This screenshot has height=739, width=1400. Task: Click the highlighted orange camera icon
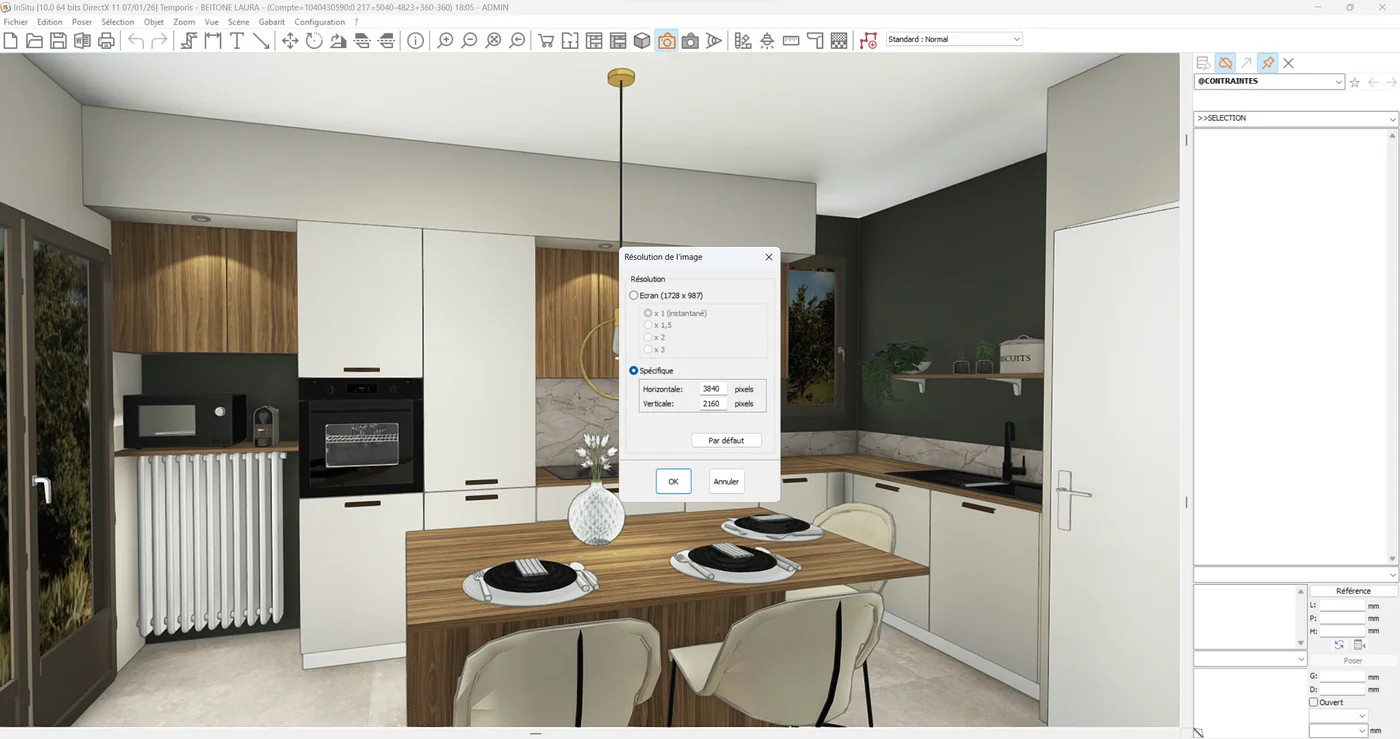(x=666, y=41)
